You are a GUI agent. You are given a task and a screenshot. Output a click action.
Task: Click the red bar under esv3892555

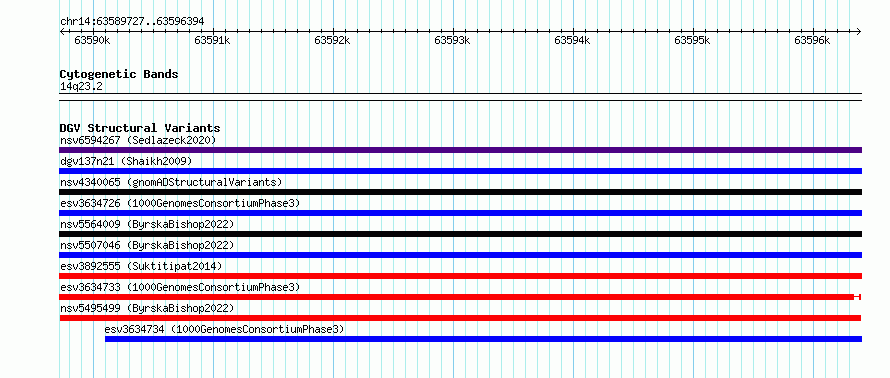[460, 276]
